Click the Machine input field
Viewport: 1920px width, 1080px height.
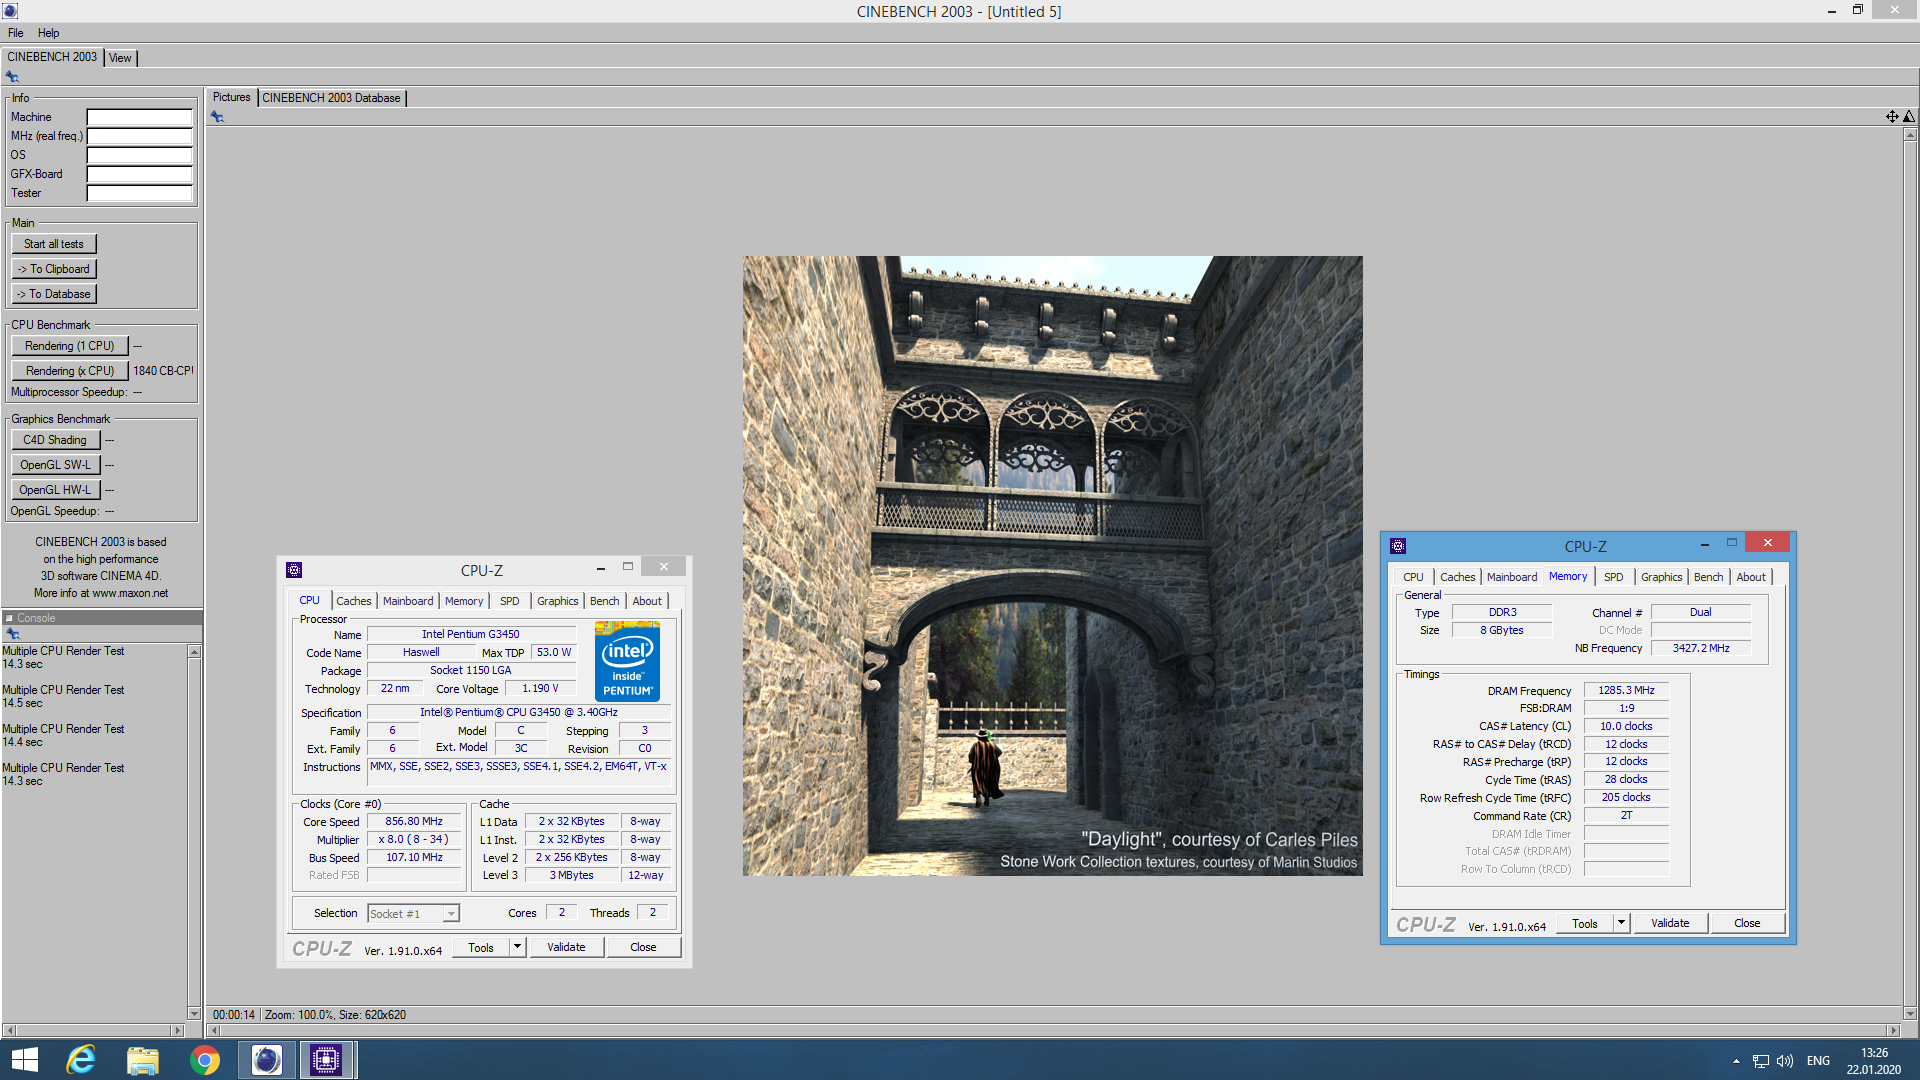coord(139,117)
